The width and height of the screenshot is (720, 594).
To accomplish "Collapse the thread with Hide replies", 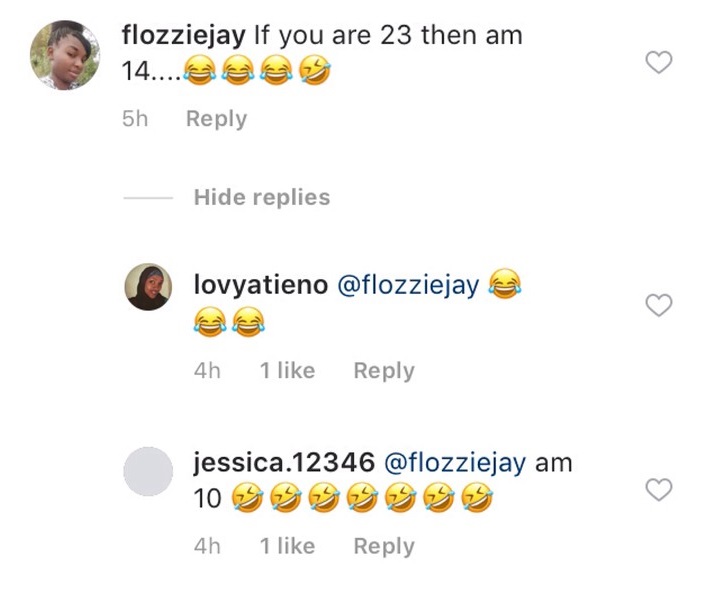I will click(261, 197).
